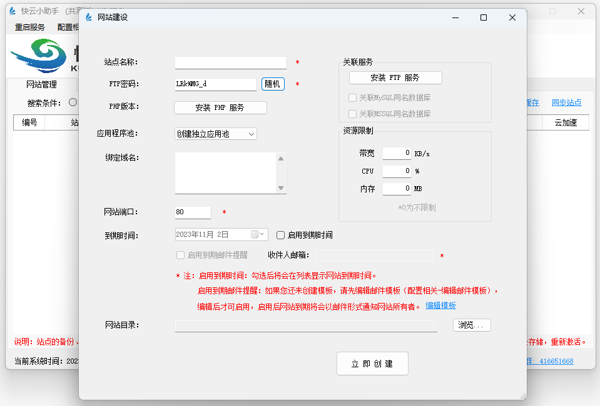Click the 立即创建 button
Image resolution: width=600 pixels, height=406 pixels.
point(372,364)
